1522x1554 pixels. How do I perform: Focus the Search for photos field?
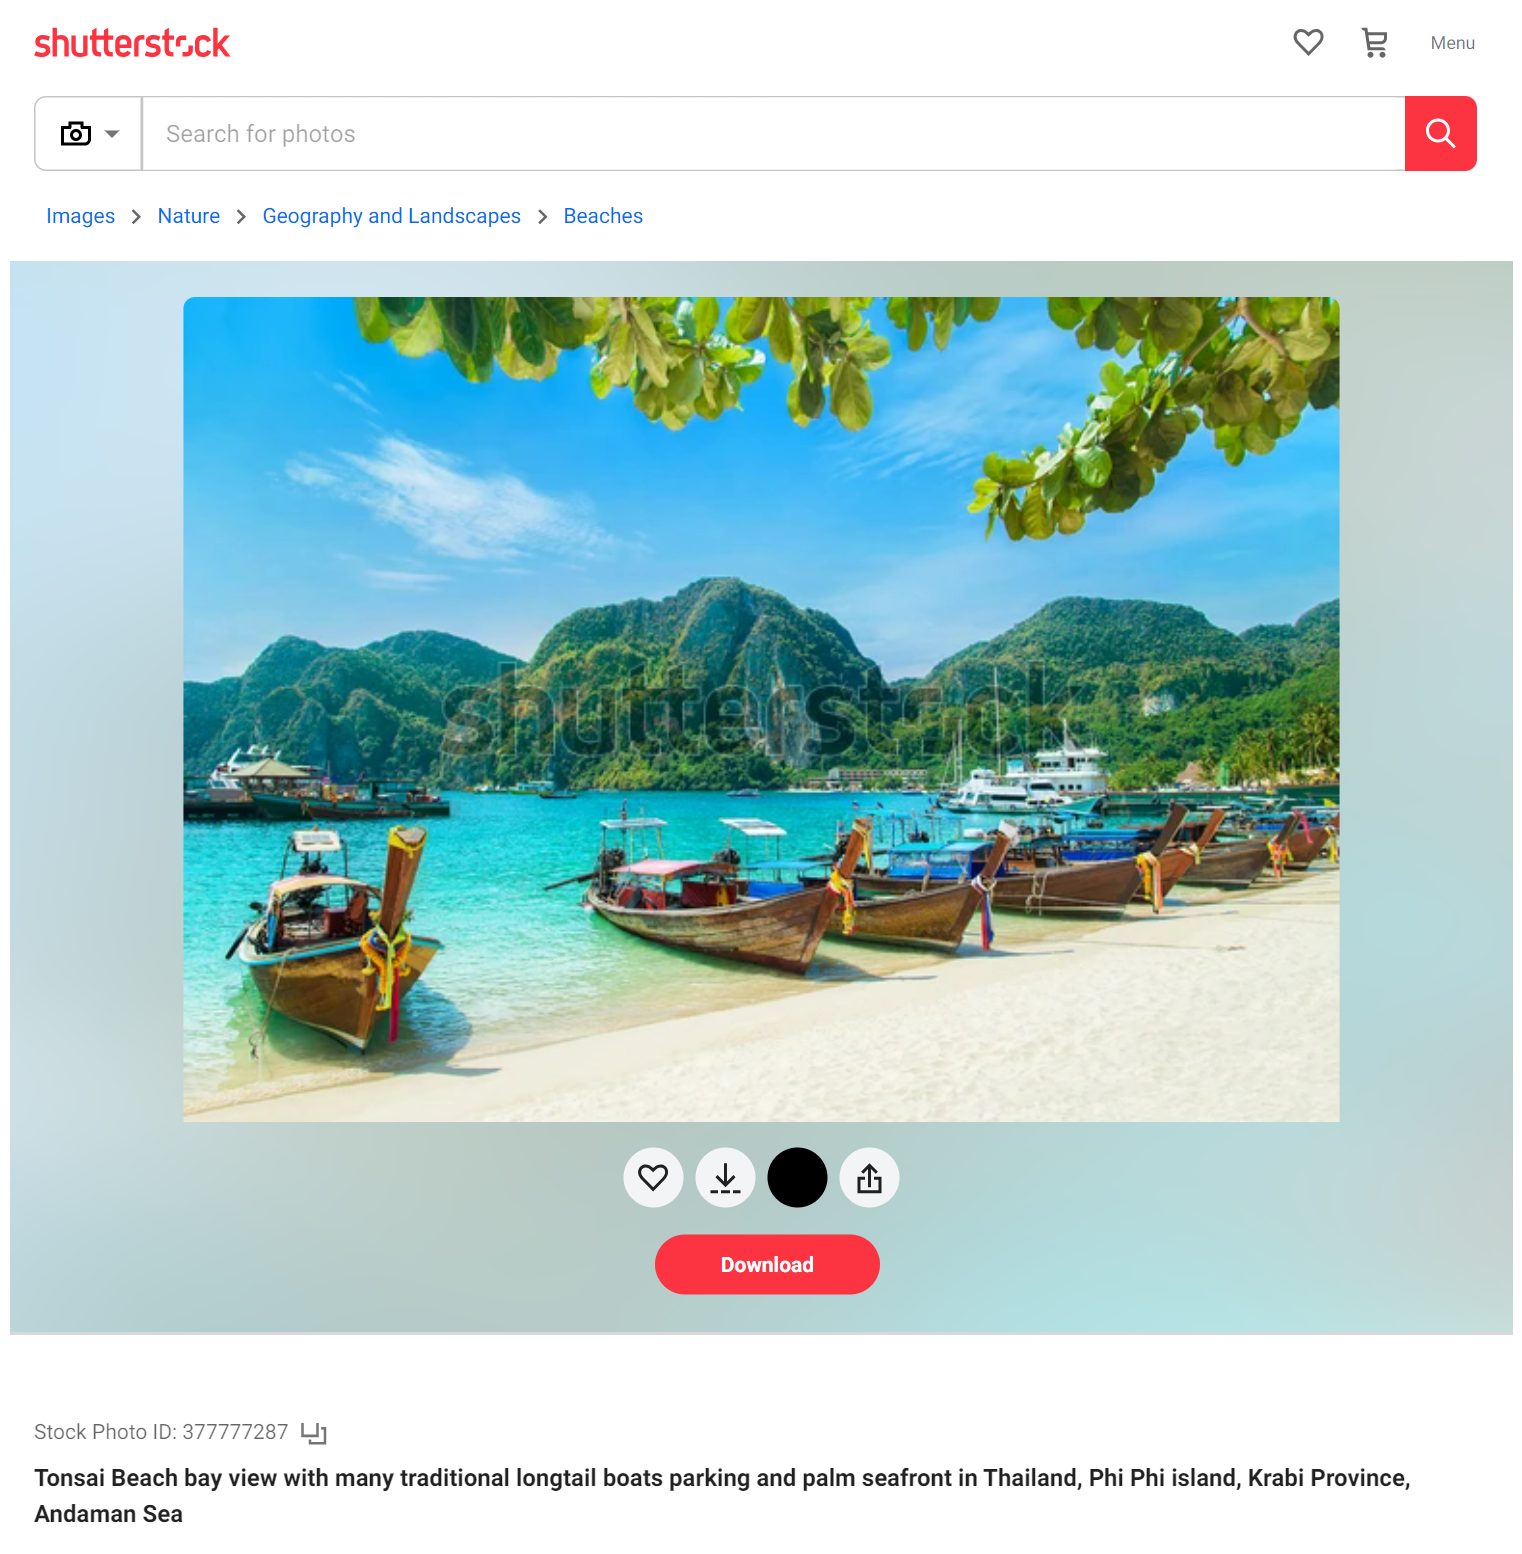pos(773,133)
